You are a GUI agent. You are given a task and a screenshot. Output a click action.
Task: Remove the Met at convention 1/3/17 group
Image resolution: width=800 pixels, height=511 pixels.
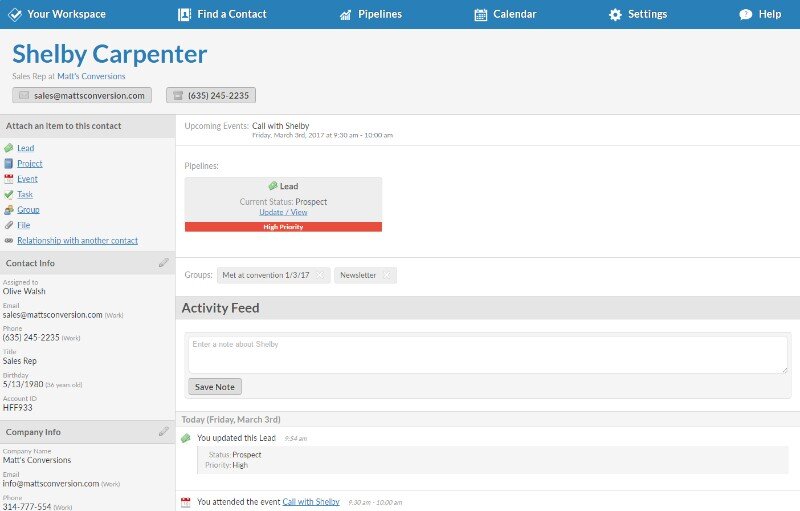[x=319, y=275]
